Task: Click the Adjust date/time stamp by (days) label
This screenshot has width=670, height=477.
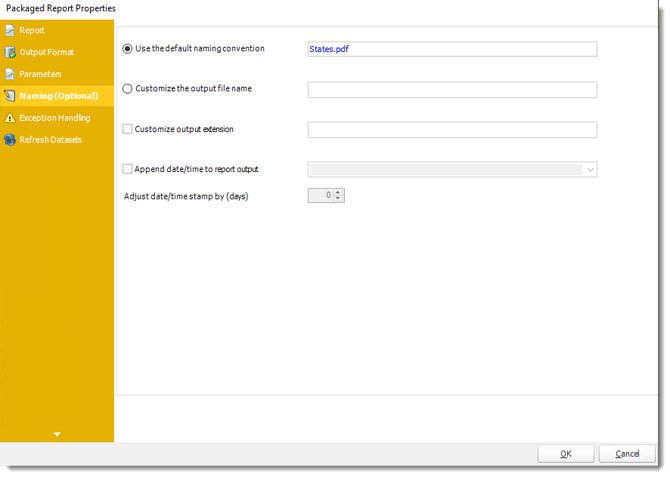Action: [186, 196]
